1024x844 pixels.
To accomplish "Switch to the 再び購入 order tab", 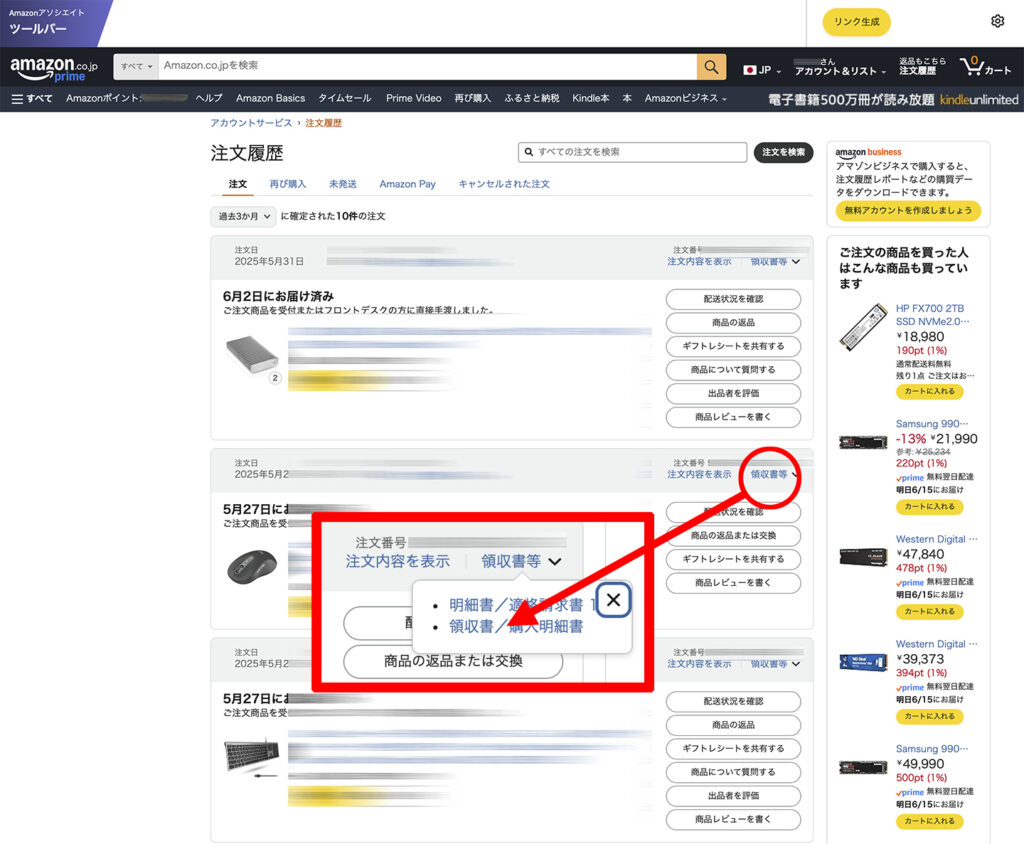I will [288, 184].
